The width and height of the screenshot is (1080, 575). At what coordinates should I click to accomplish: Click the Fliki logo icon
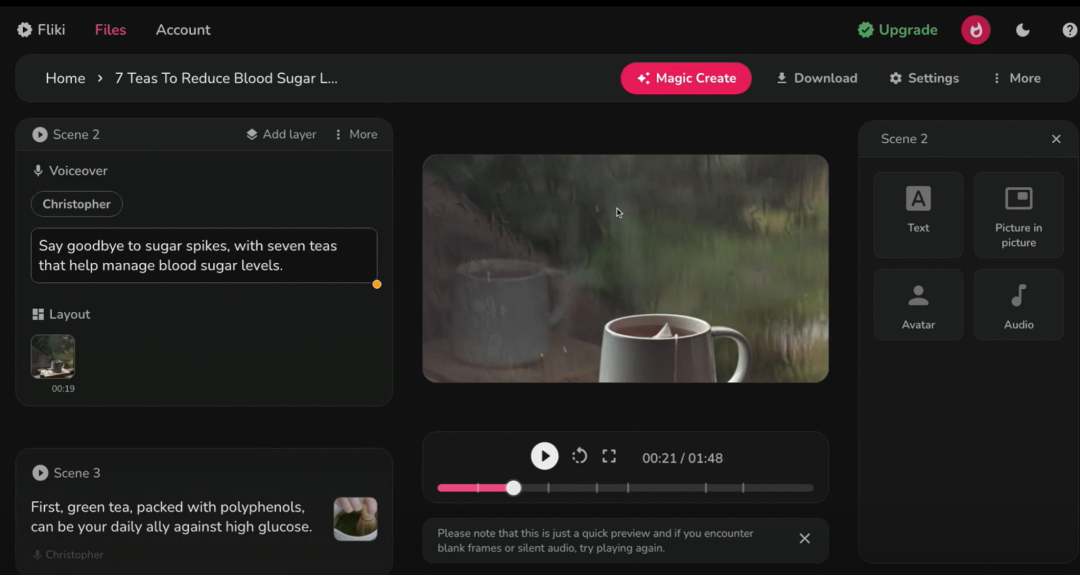(25, 30)
